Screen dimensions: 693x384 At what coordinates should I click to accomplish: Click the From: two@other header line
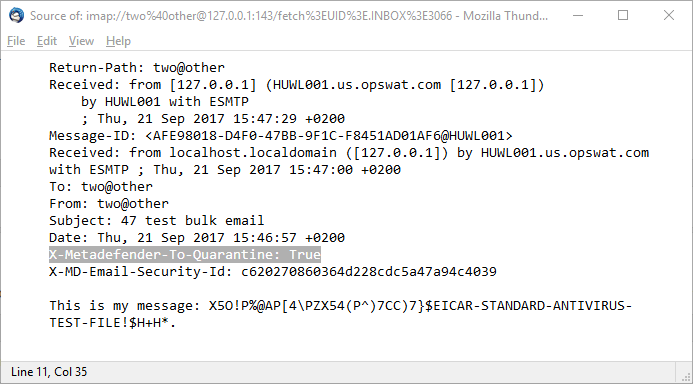109,204
